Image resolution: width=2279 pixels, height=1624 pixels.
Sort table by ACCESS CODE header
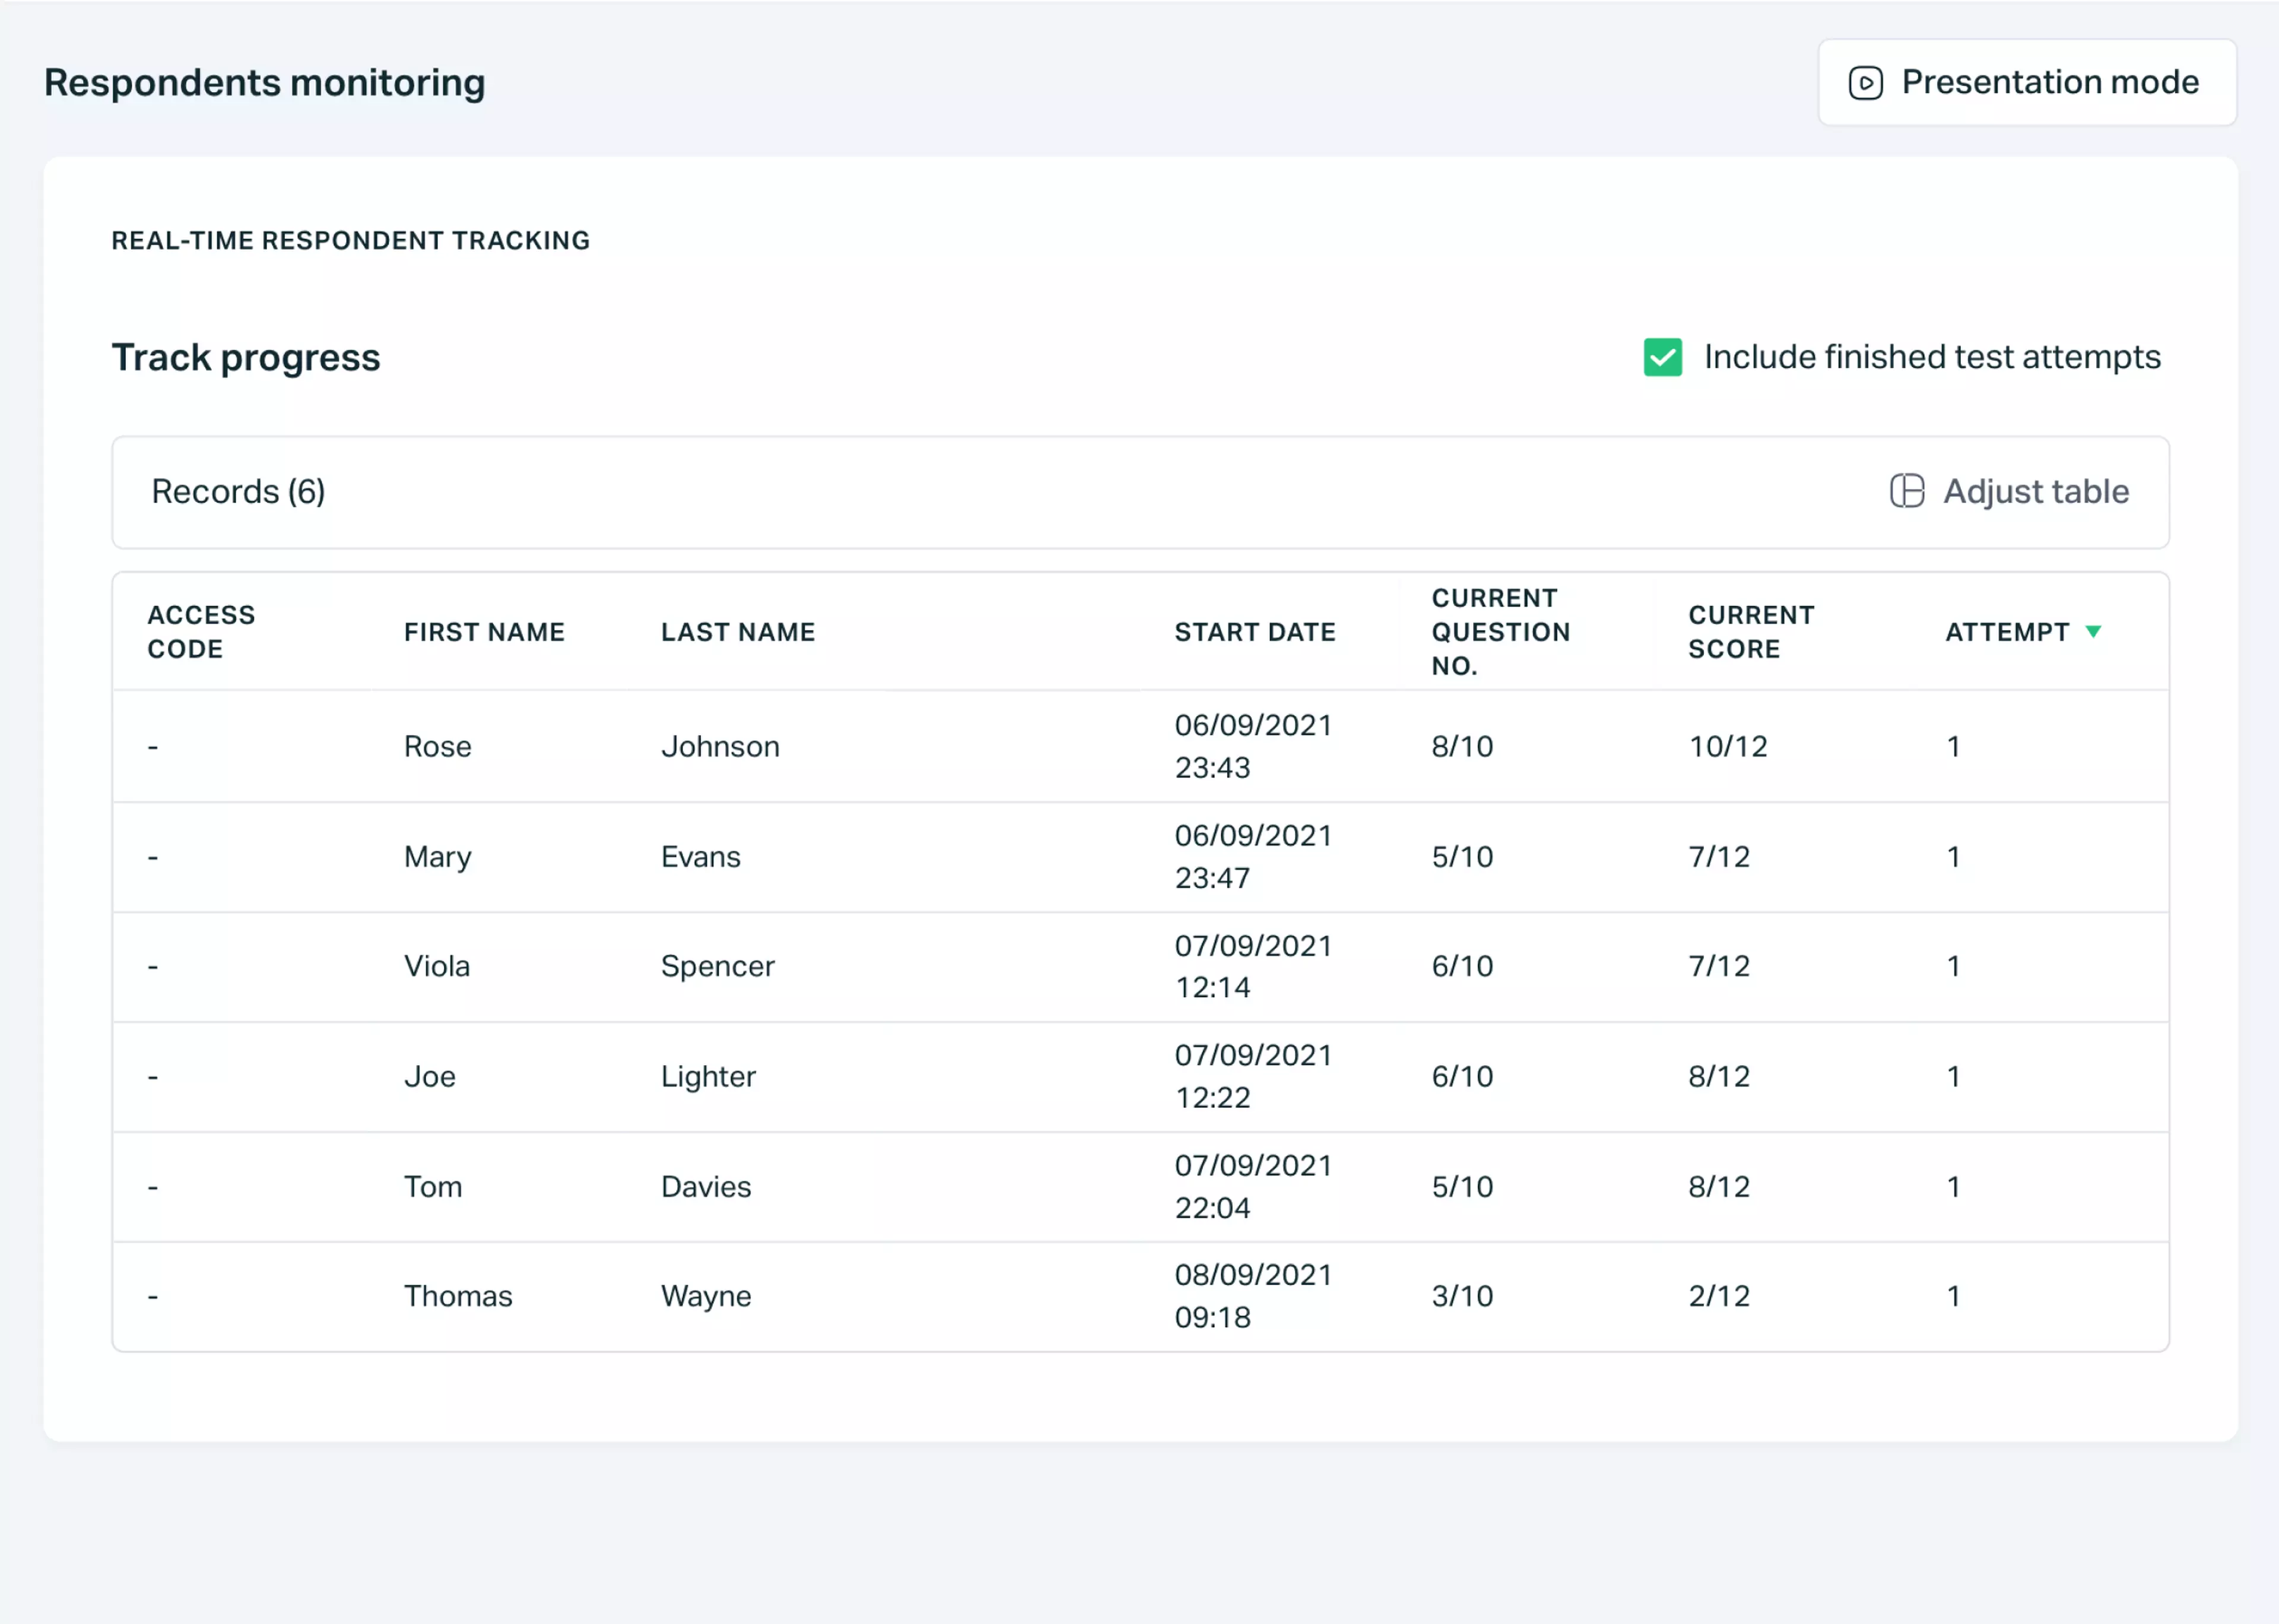click(201, 631)
